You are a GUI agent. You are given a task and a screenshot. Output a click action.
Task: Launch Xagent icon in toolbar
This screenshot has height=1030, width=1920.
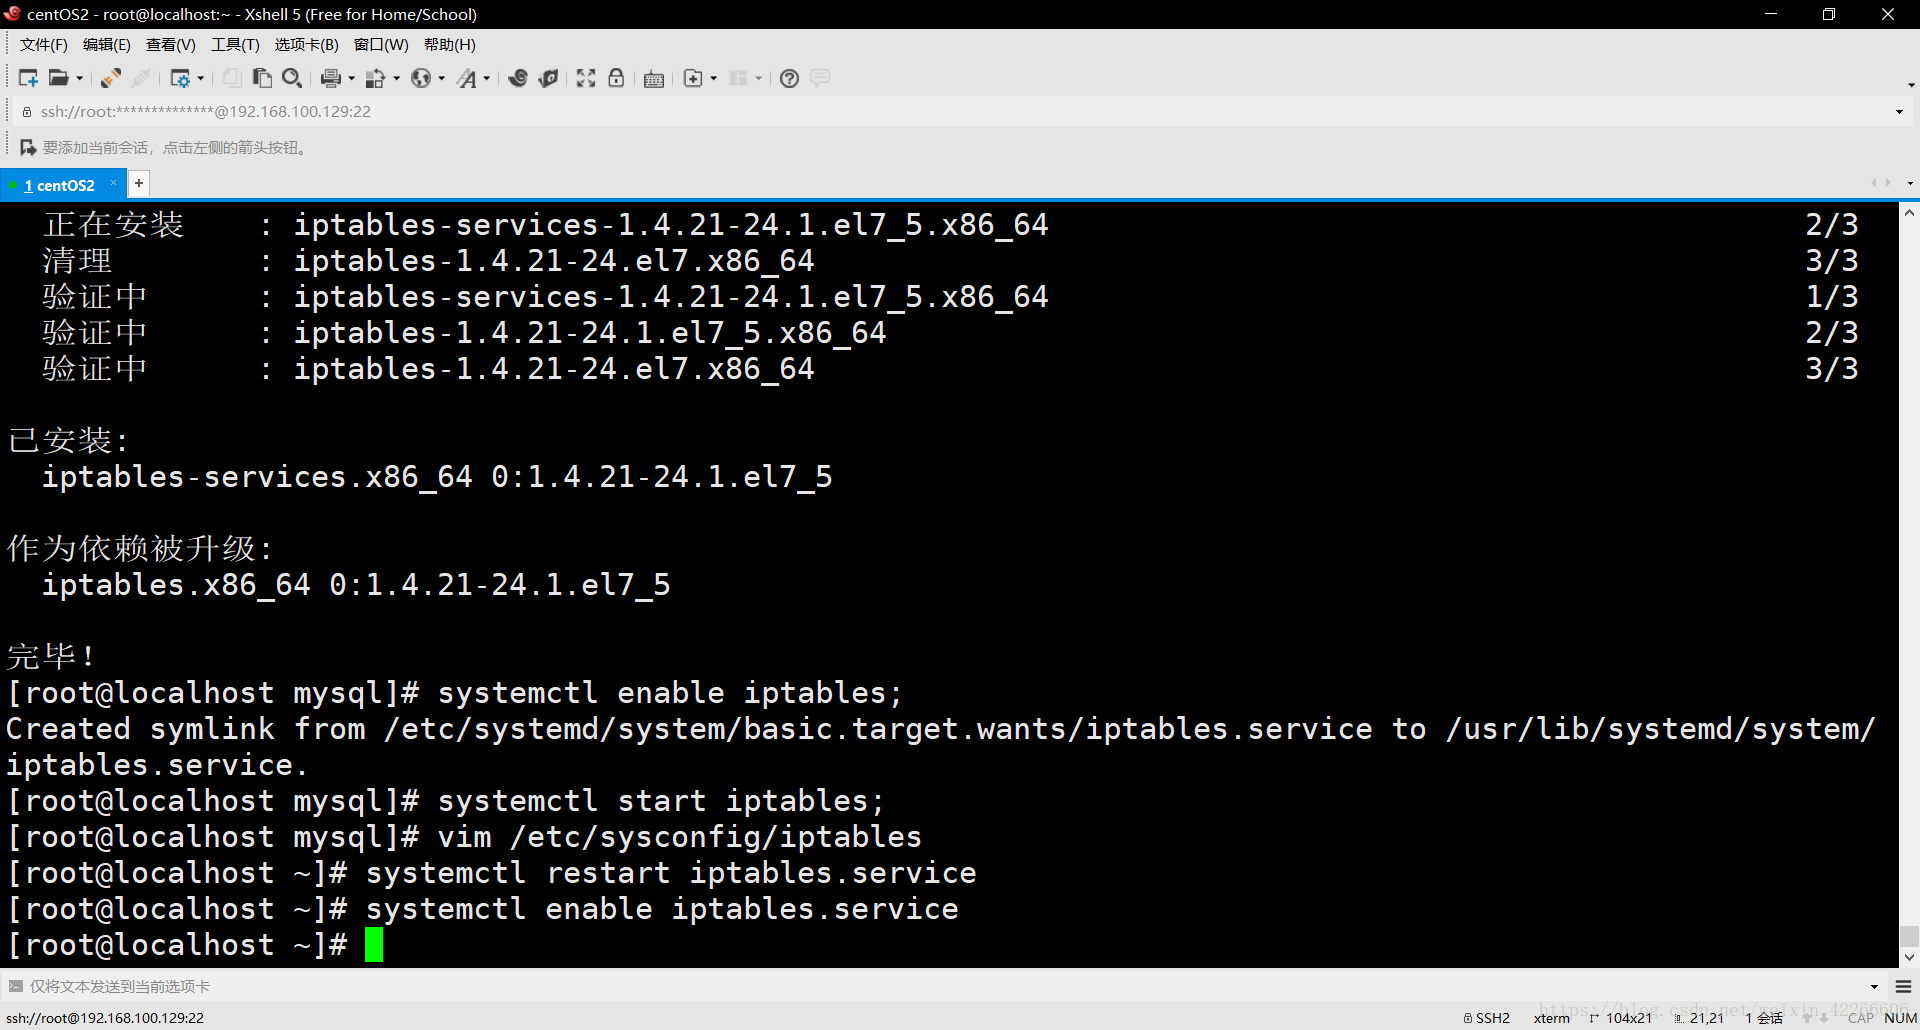coord(548,78)
